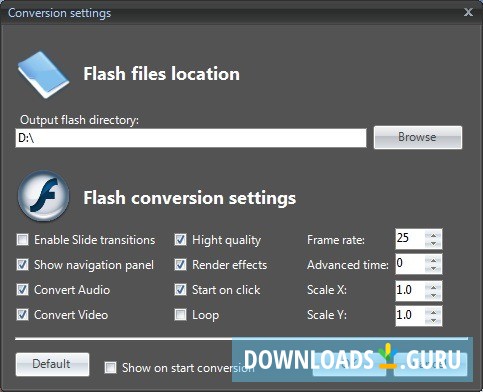The image size is (483, 392).
Task: Decrease Scale Y with down arrow
Action: pyautogui.click(x=433, y=320)
